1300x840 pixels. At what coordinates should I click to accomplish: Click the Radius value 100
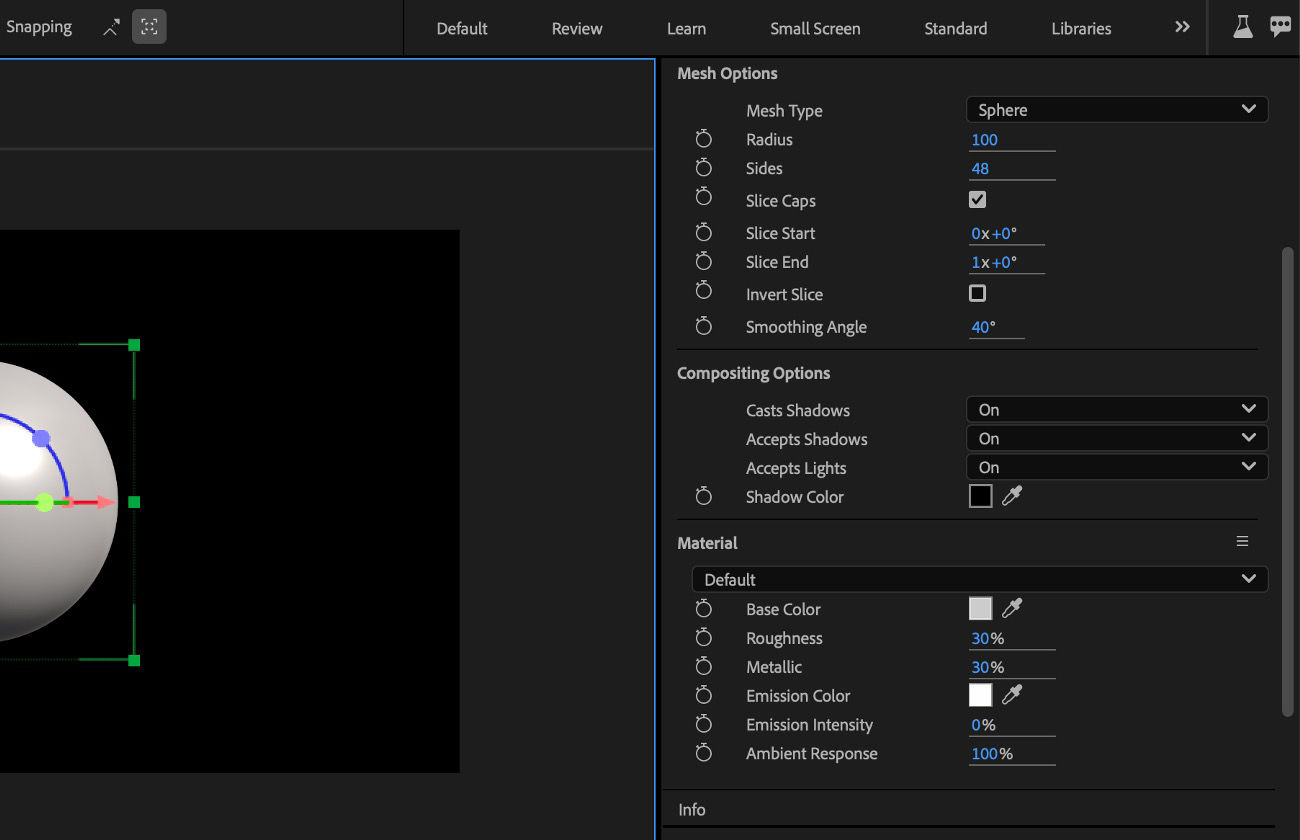coord(985,140)
